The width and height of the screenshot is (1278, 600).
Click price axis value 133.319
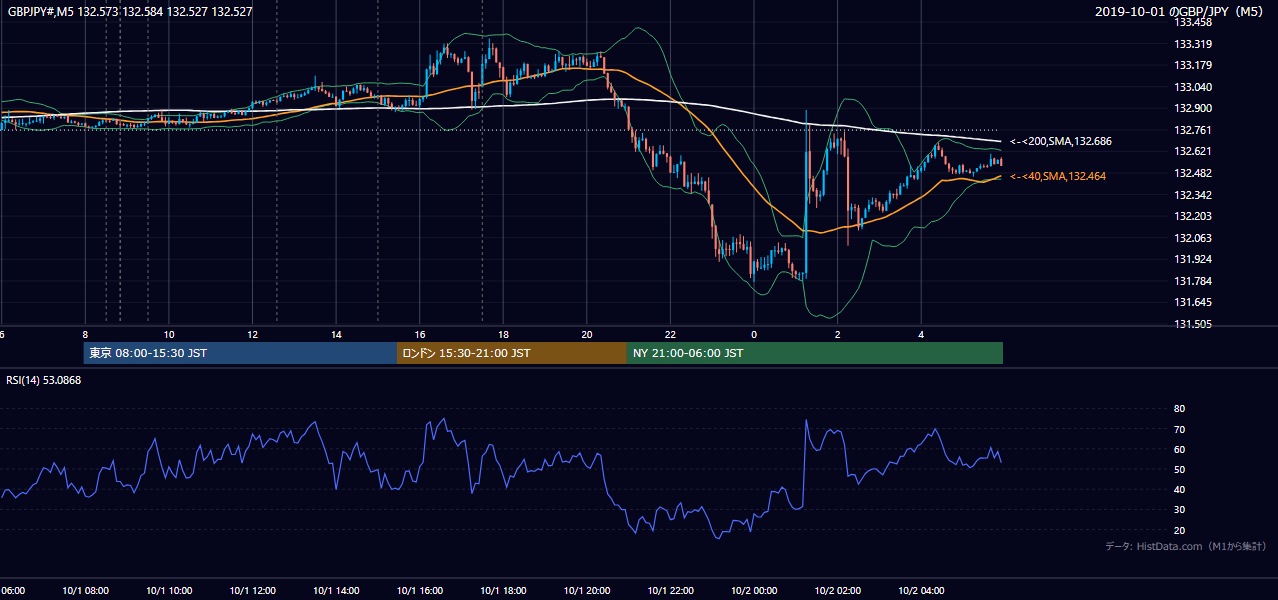[x=1193, y=44]
